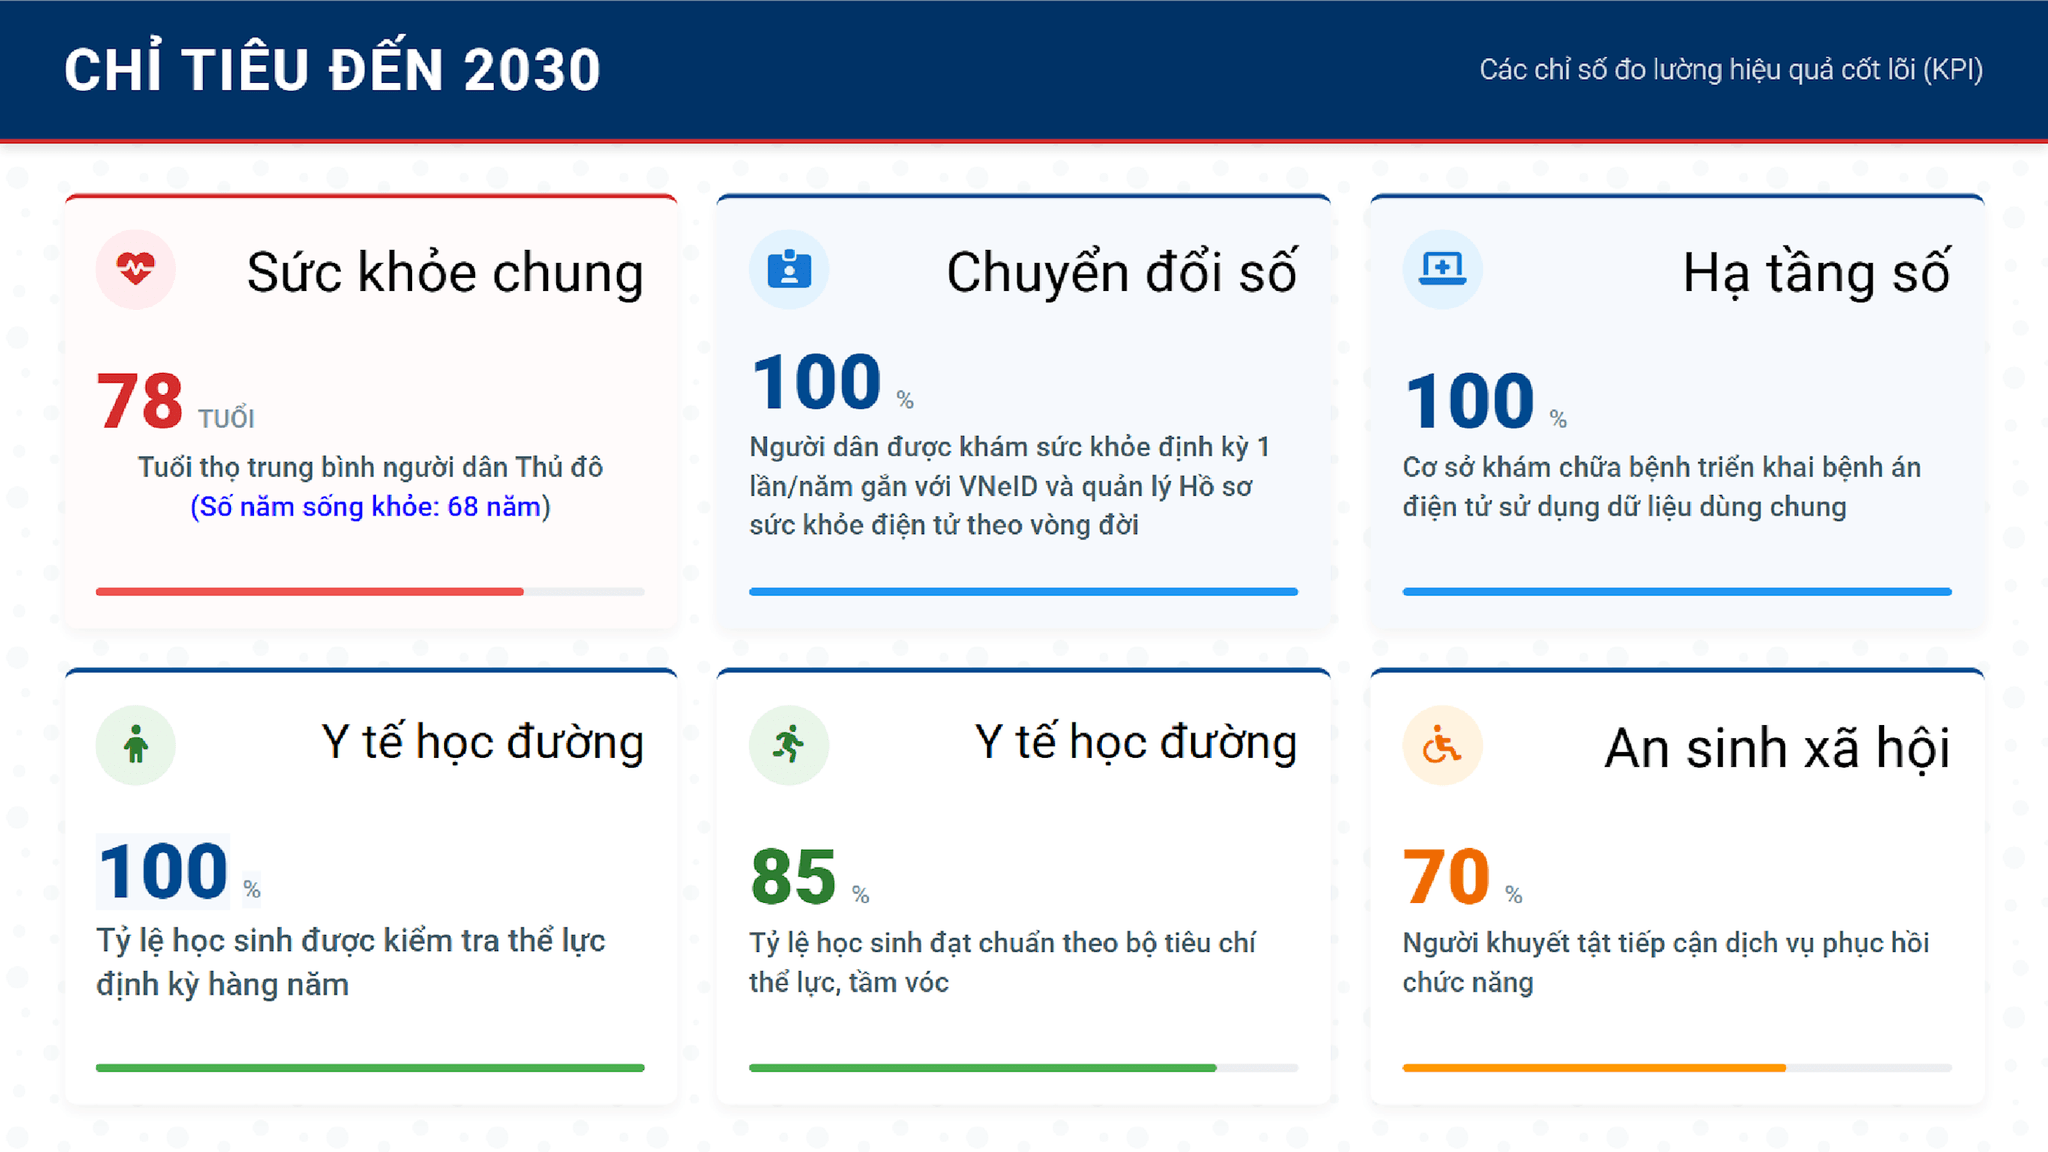Click the highlighted '100' value above 'kiểm tra thể lực'
Image resolution: width=2048 pixels, height=1152 pixels.
163,871
